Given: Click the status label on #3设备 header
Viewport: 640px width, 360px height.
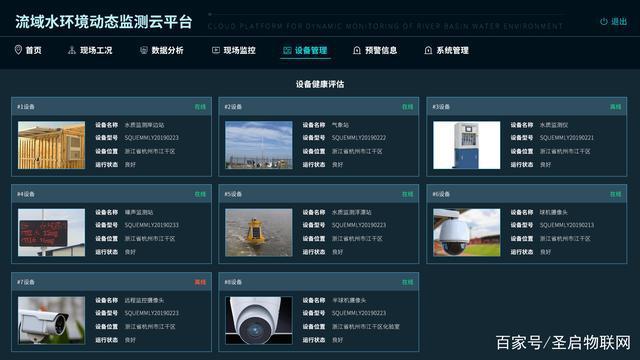Looking at the screenshot, I should click(x=615, y=107).
